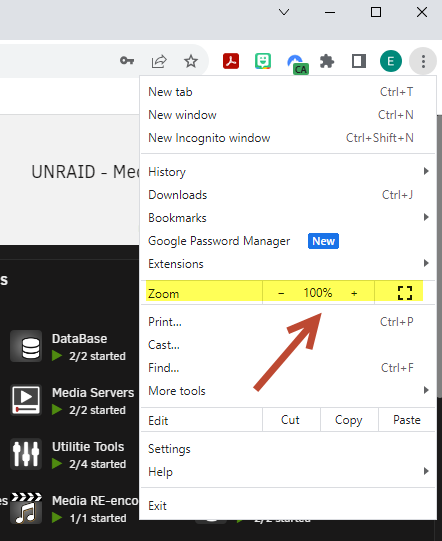442x541 pixels.
Task: Select New tab menu entry
Action: (x=288, y=92)
